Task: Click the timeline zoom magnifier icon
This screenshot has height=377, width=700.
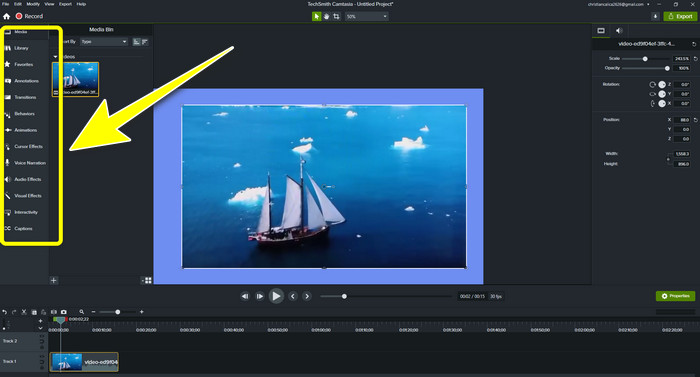Action: tap(82, 312)
